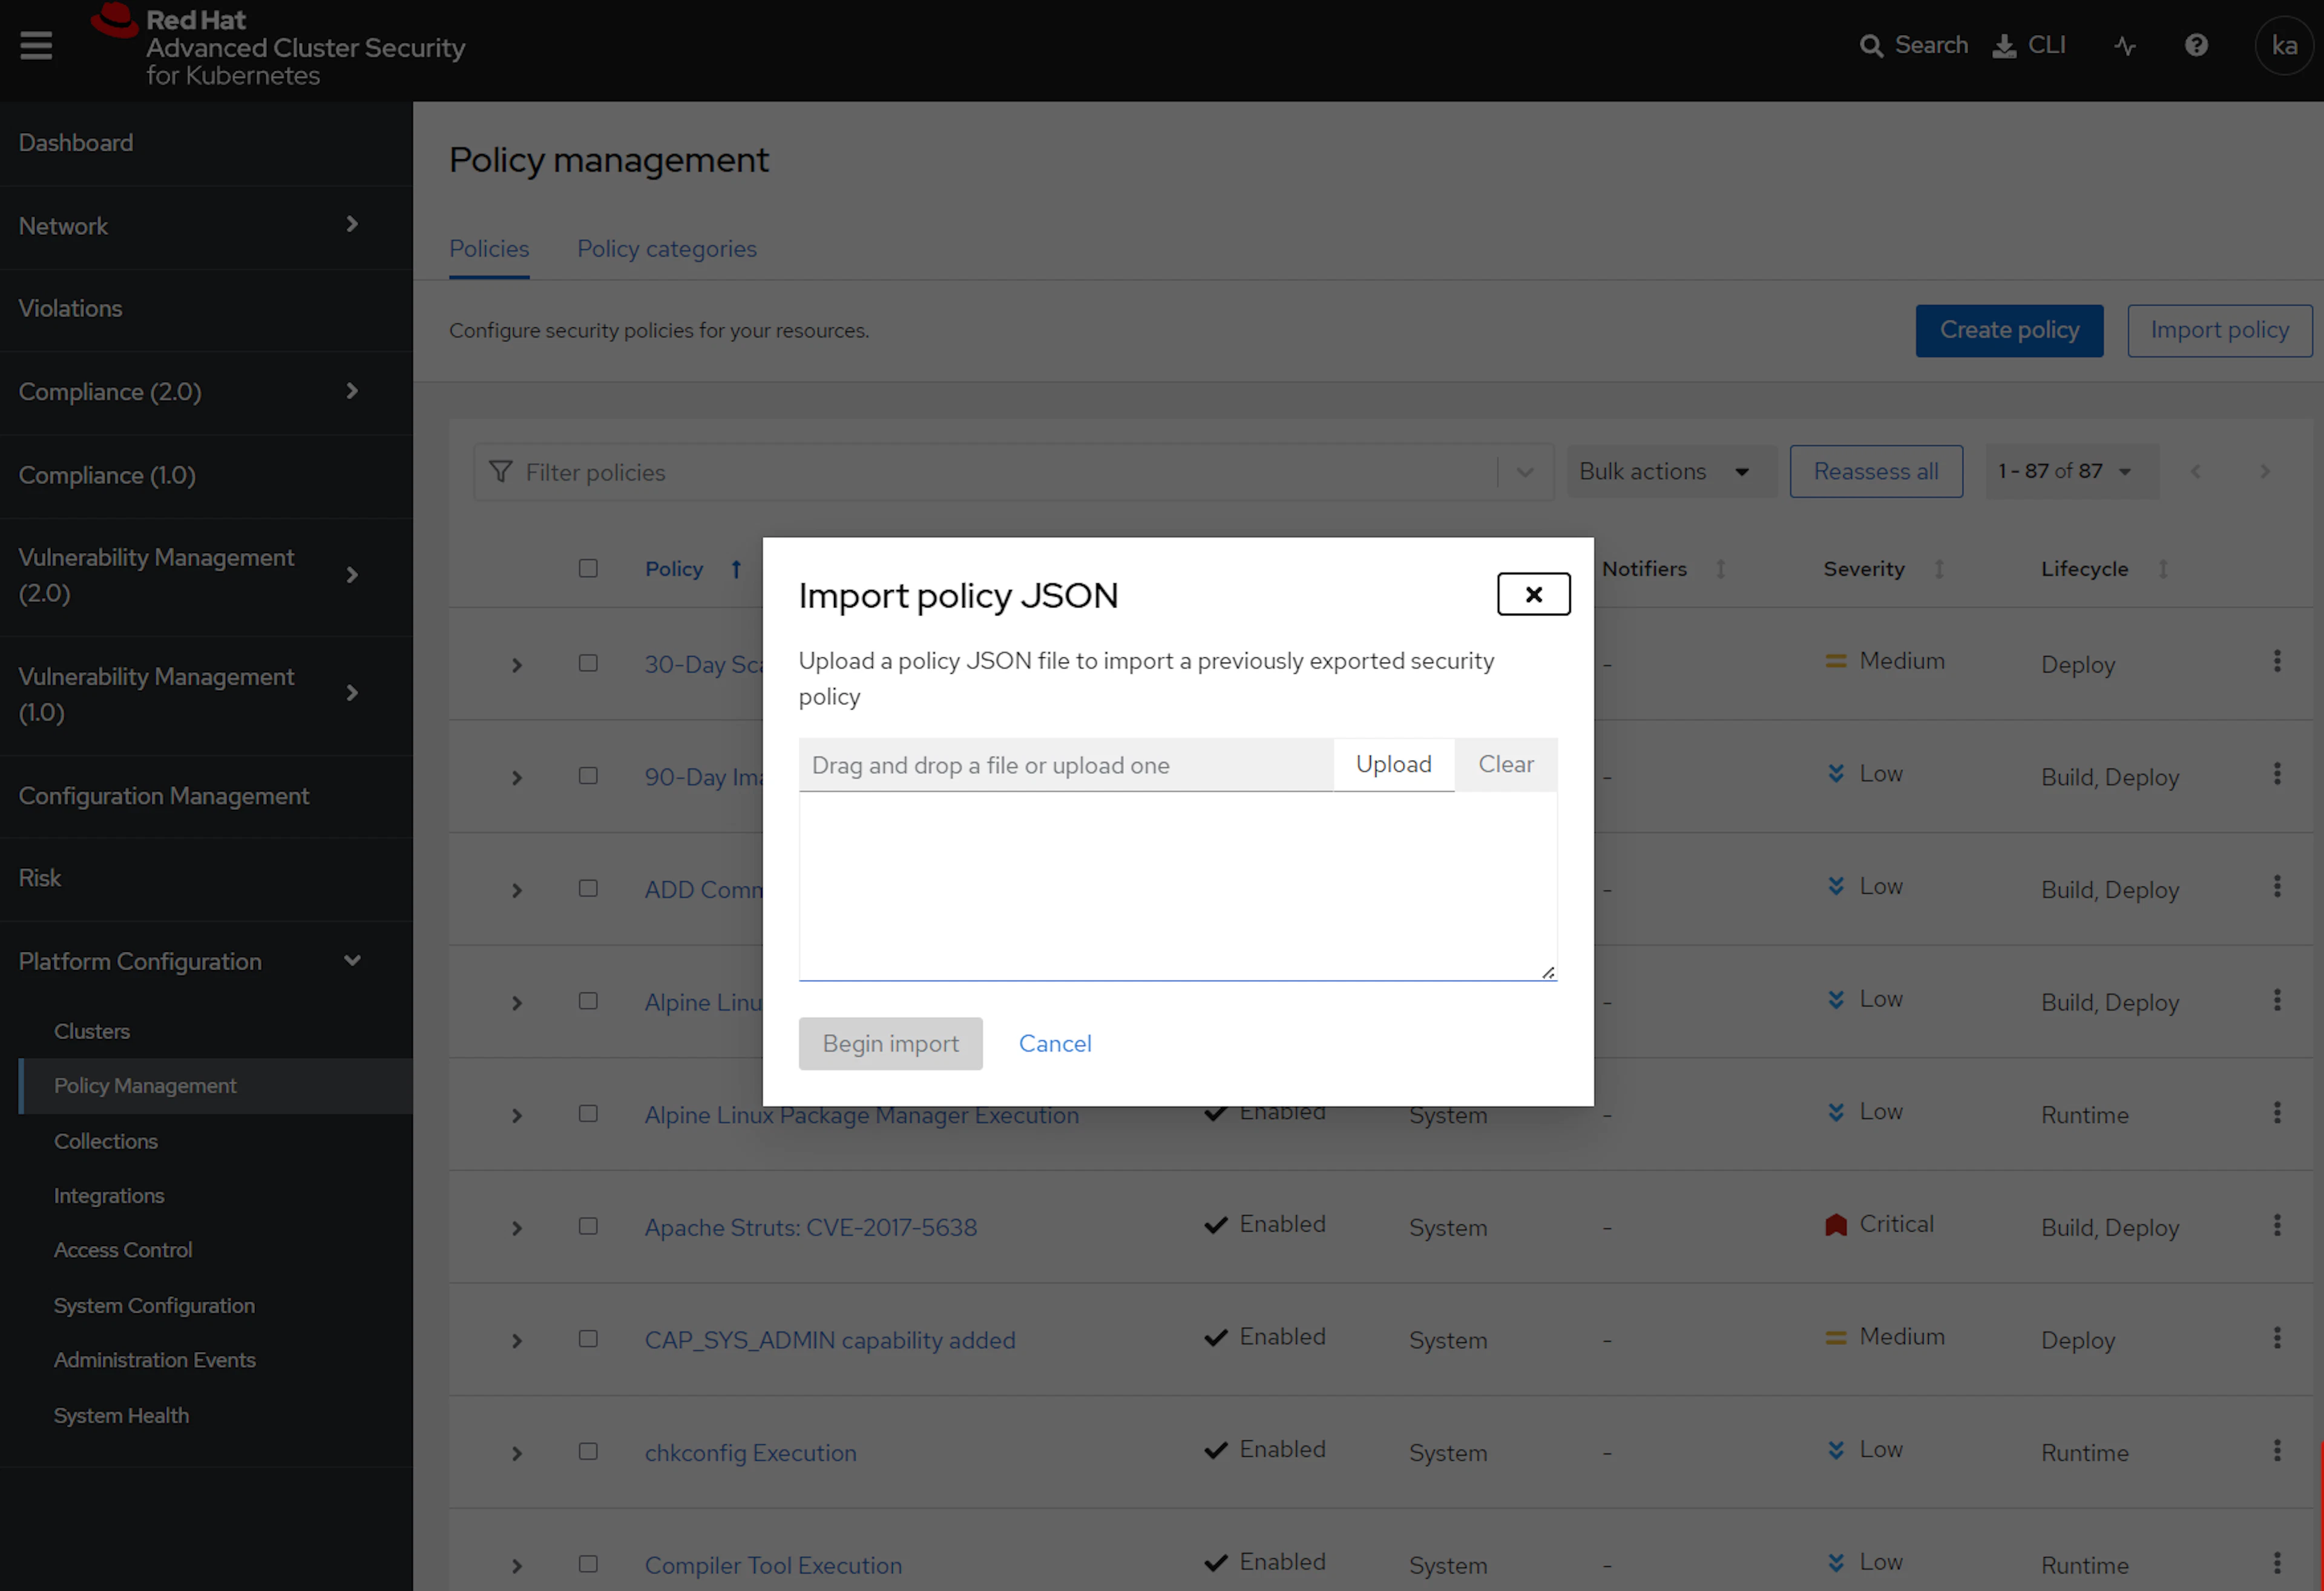Click the Search magnifier icon
Image resolution: width=2324 pixels, height=1591 pixels.
coord(1870,46)
